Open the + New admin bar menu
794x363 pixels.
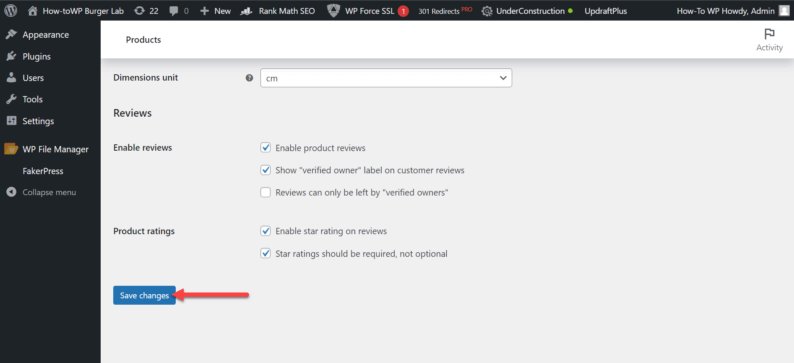click(215, 11)
